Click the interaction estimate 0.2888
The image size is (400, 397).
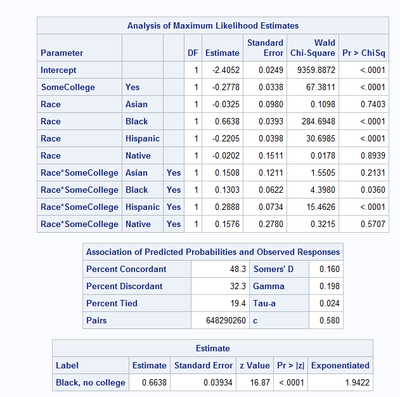click(227, 207)
